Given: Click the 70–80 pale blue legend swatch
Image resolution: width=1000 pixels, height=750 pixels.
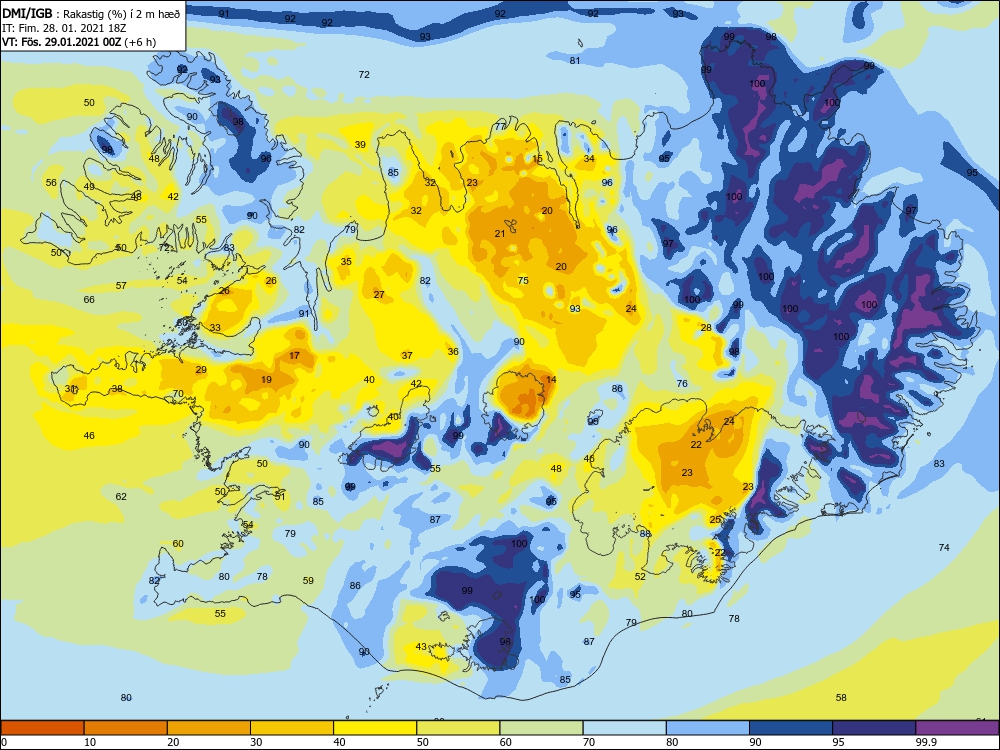Looking at the screenshot, I should (x=624, y=728).
